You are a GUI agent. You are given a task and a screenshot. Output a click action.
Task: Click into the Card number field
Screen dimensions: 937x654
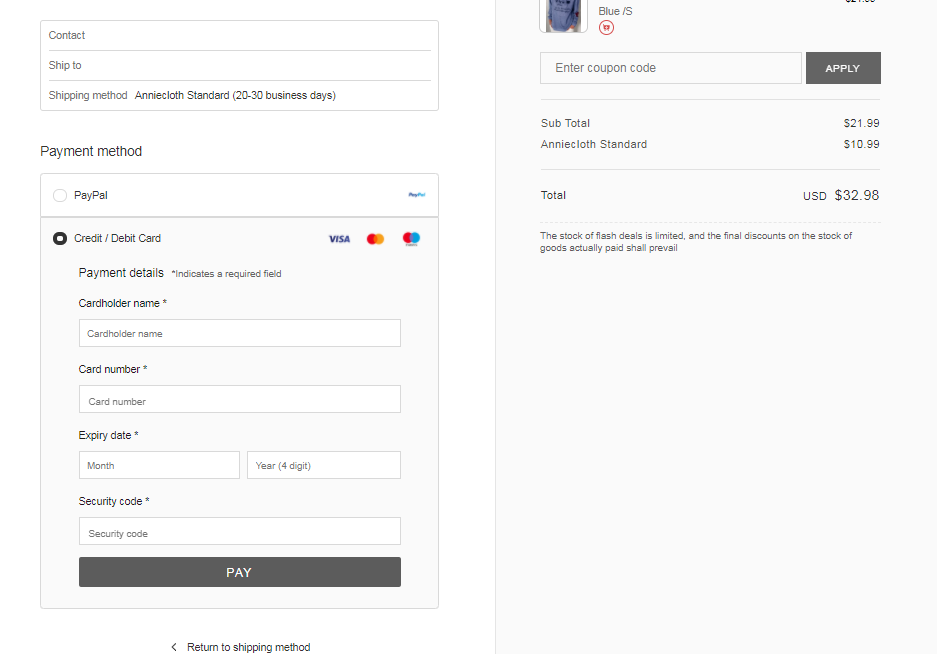click(239, 400)
